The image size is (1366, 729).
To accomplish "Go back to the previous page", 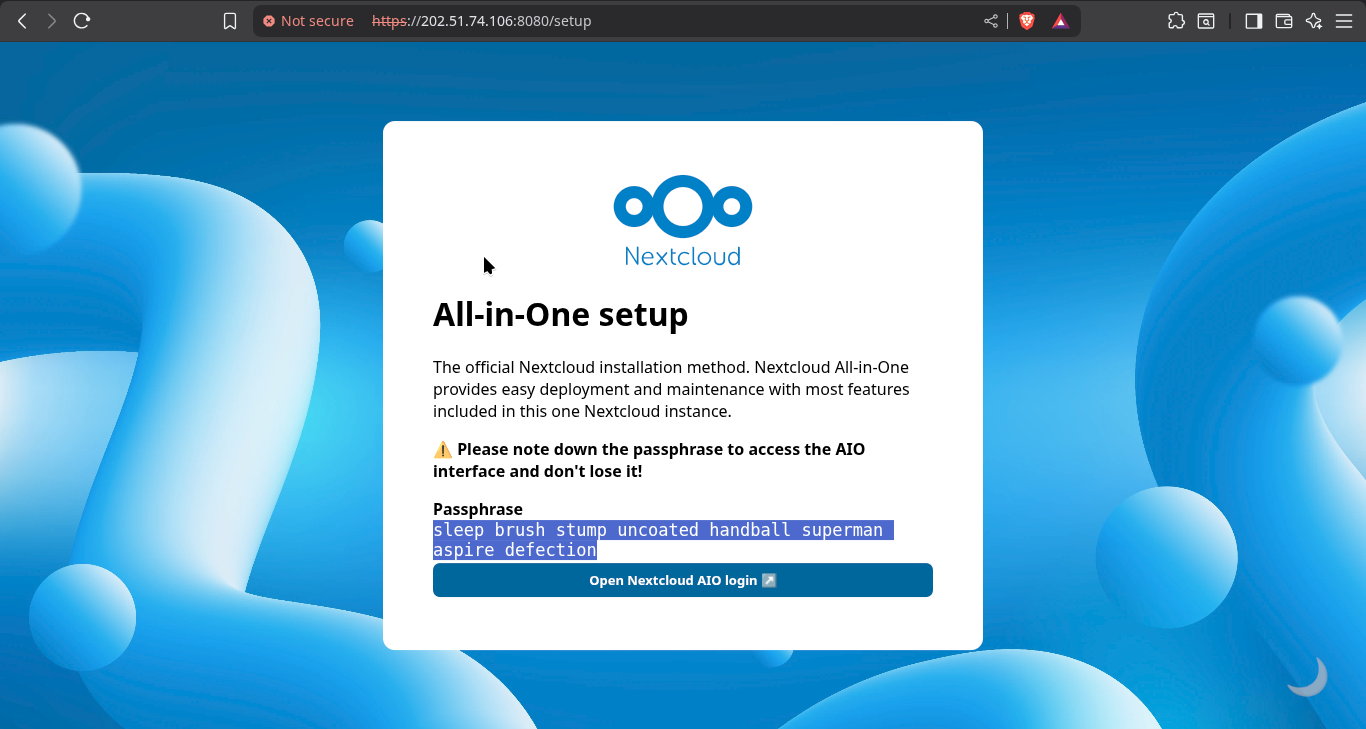I will [x=22, y=21].
